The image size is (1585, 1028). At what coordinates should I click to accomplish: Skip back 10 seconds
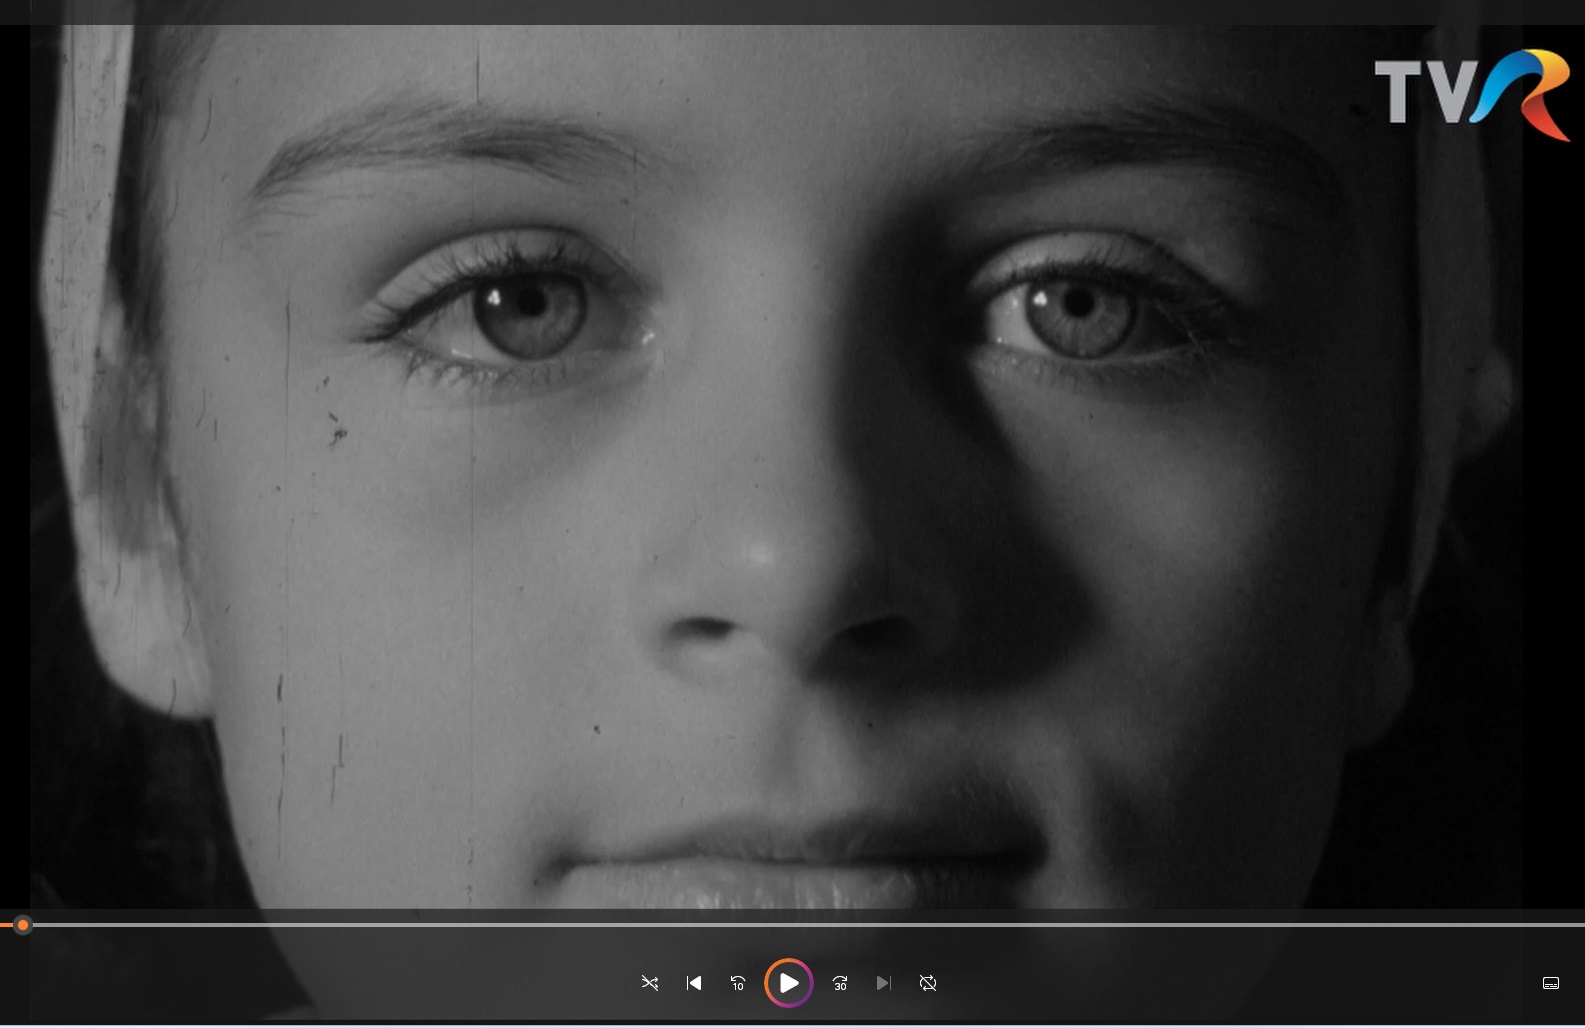coord(738,983)
